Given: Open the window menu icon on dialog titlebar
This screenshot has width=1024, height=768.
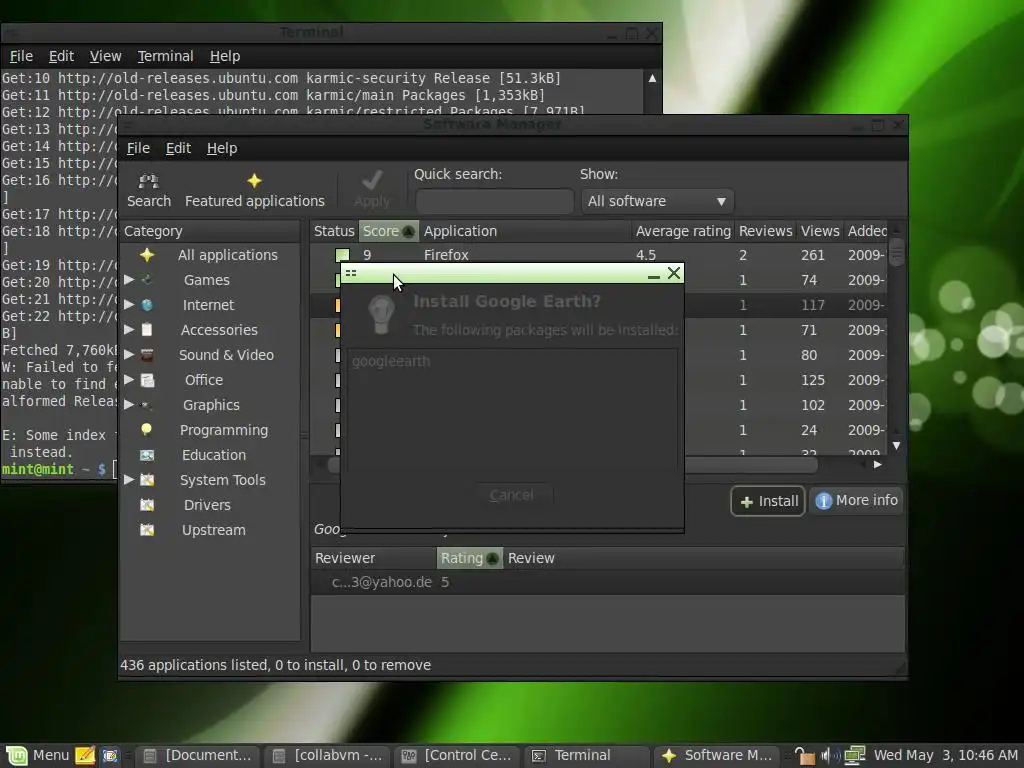Looking at the screenshot, I should [351, 273].
